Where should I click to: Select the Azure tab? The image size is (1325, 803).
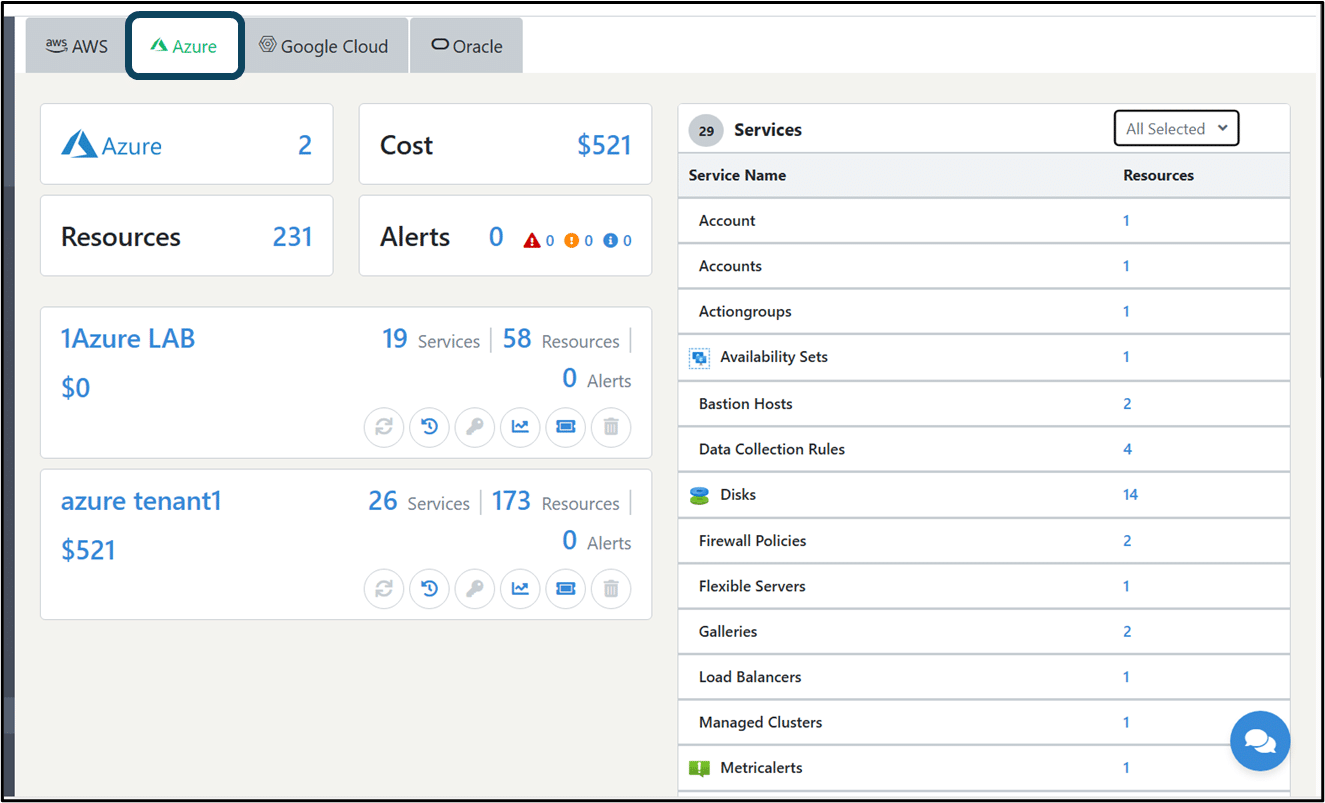[x=184, y=46]
